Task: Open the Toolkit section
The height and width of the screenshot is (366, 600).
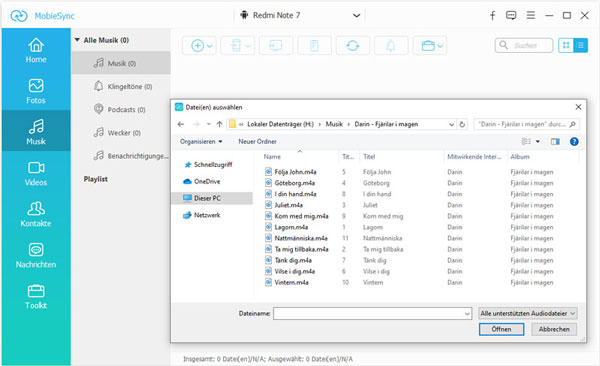Action: pos(36,297)
